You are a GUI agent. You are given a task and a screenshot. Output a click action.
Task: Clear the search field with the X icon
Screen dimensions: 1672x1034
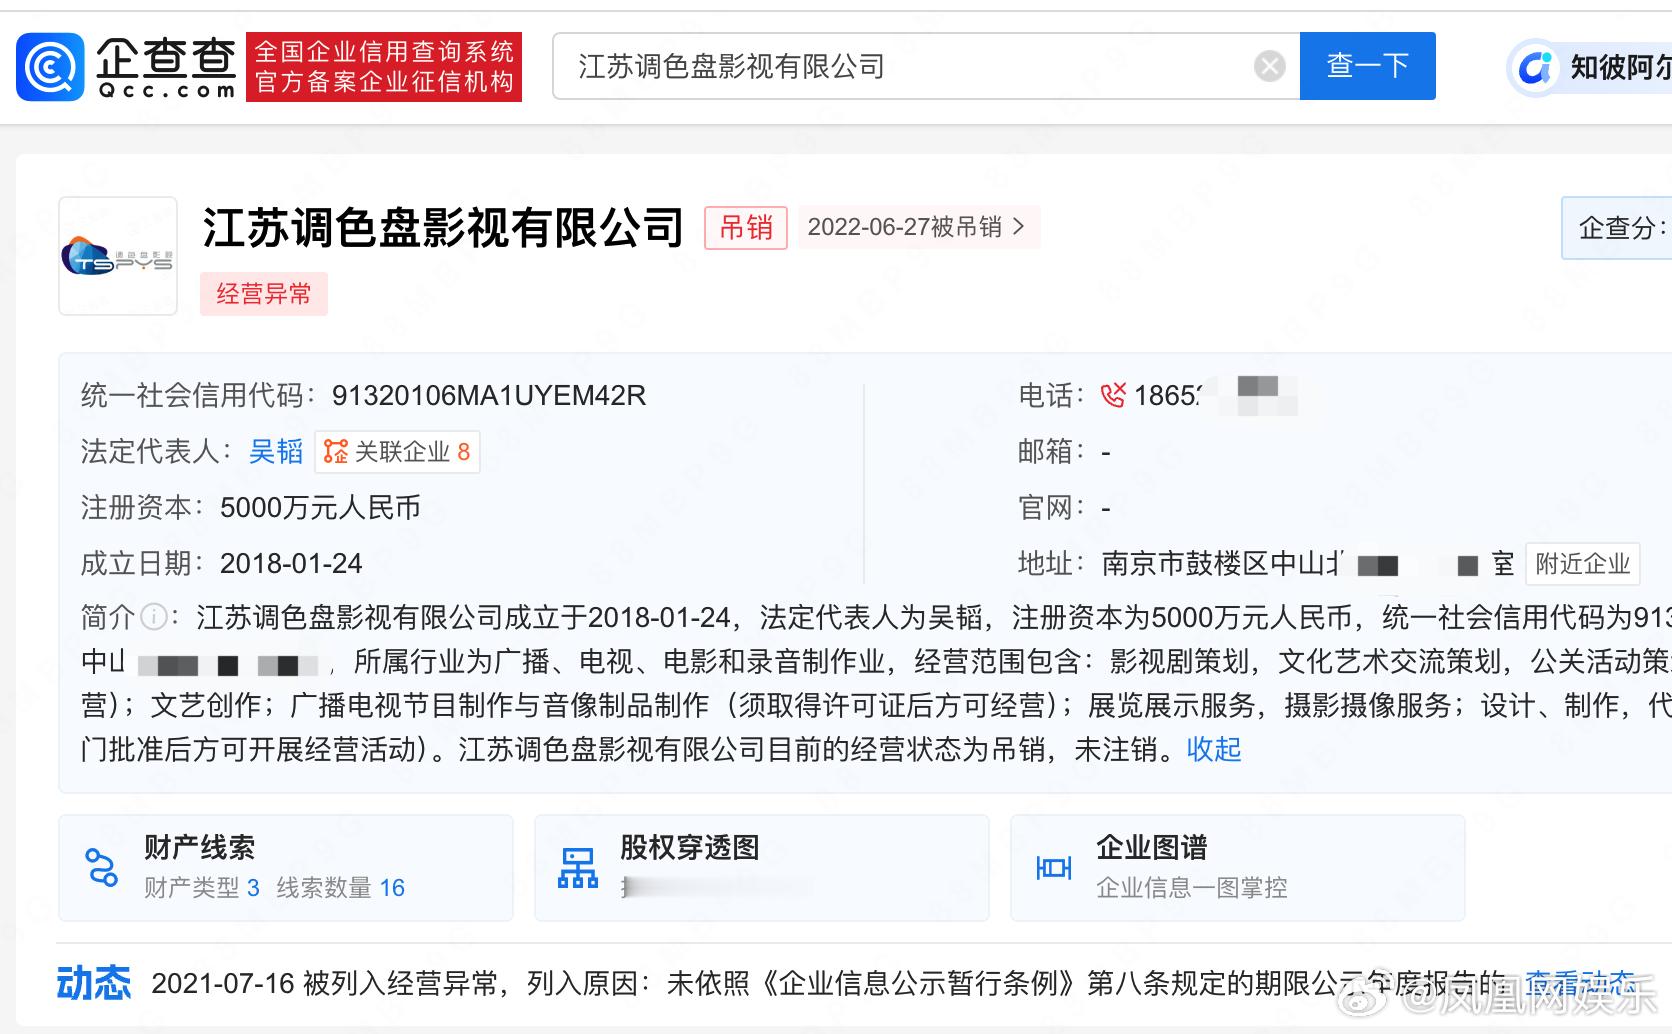click(x=1269, y=67)
